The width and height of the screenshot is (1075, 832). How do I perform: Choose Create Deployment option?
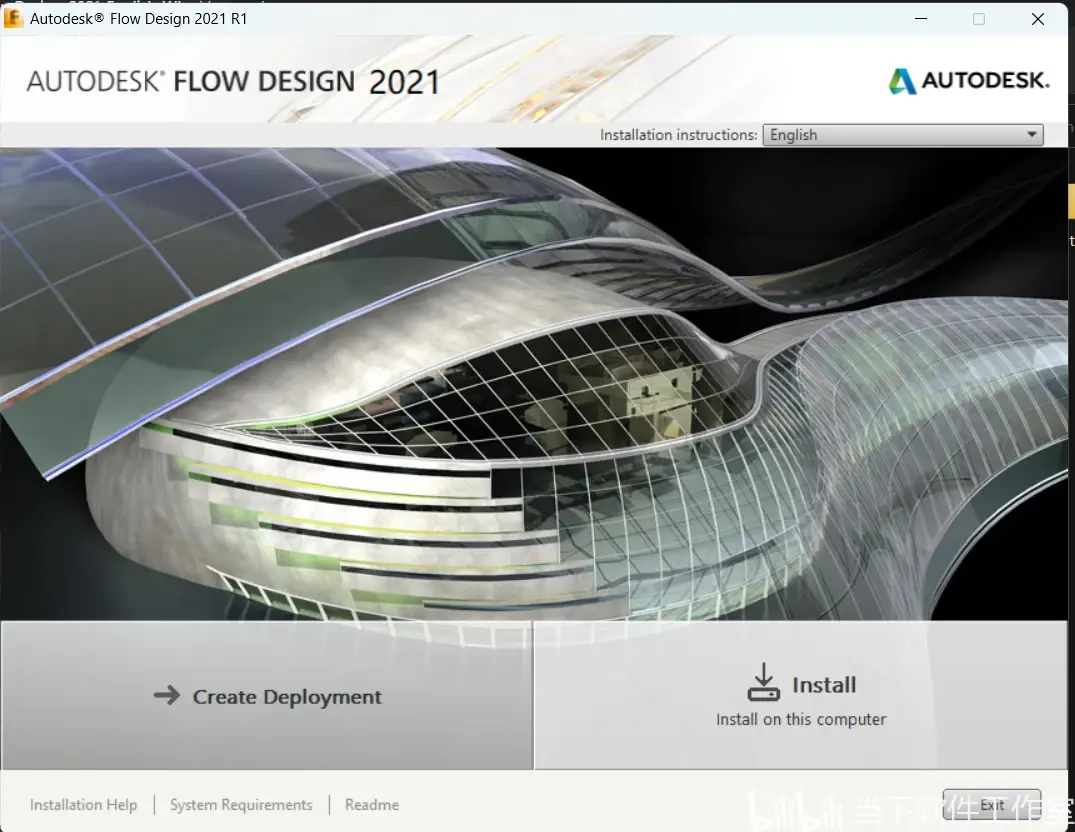pyautogui.click(x=267, y=696)
